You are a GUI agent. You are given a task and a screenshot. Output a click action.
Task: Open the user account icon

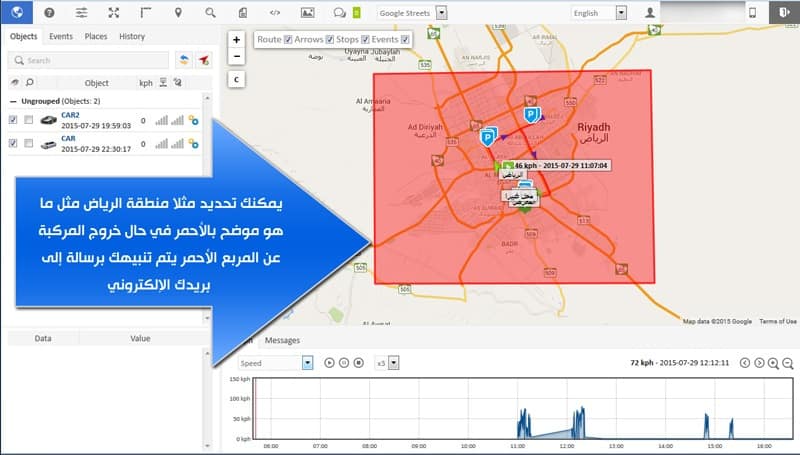click(x=650, y=13)
